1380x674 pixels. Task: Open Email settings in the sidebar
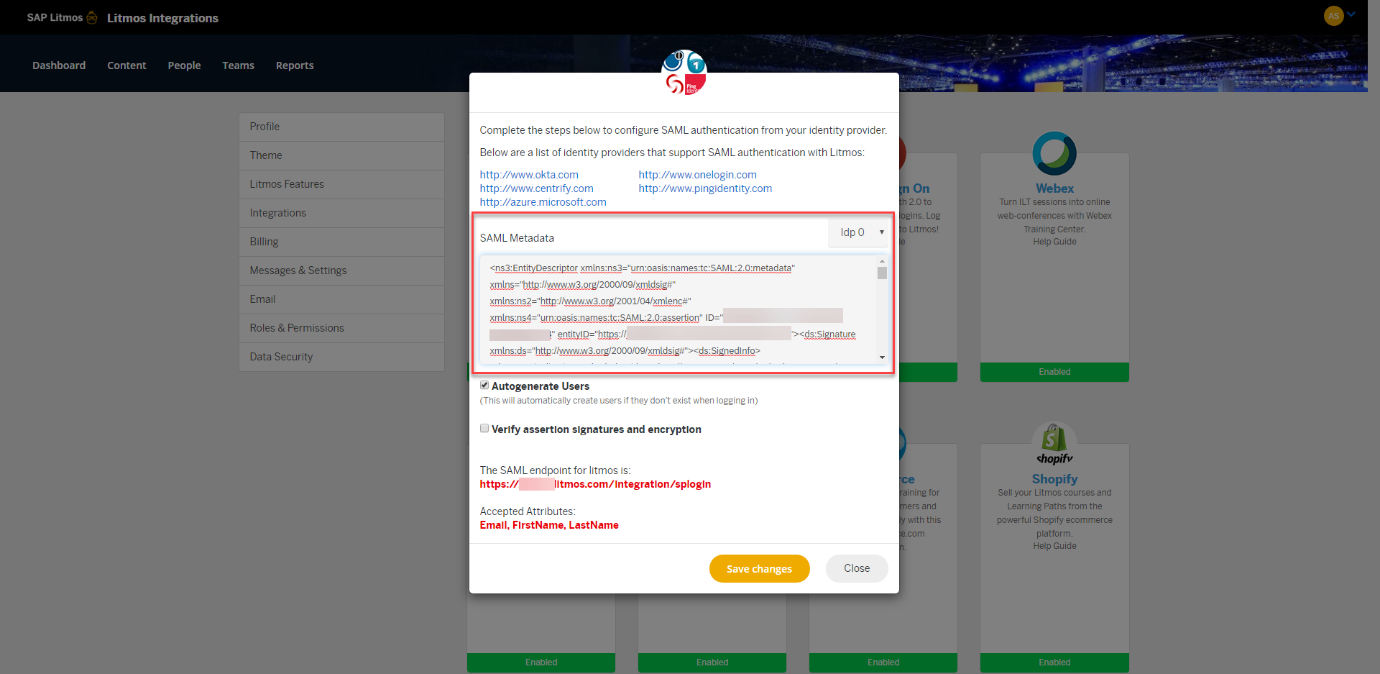pyautogui.click(x=341, y=299)
